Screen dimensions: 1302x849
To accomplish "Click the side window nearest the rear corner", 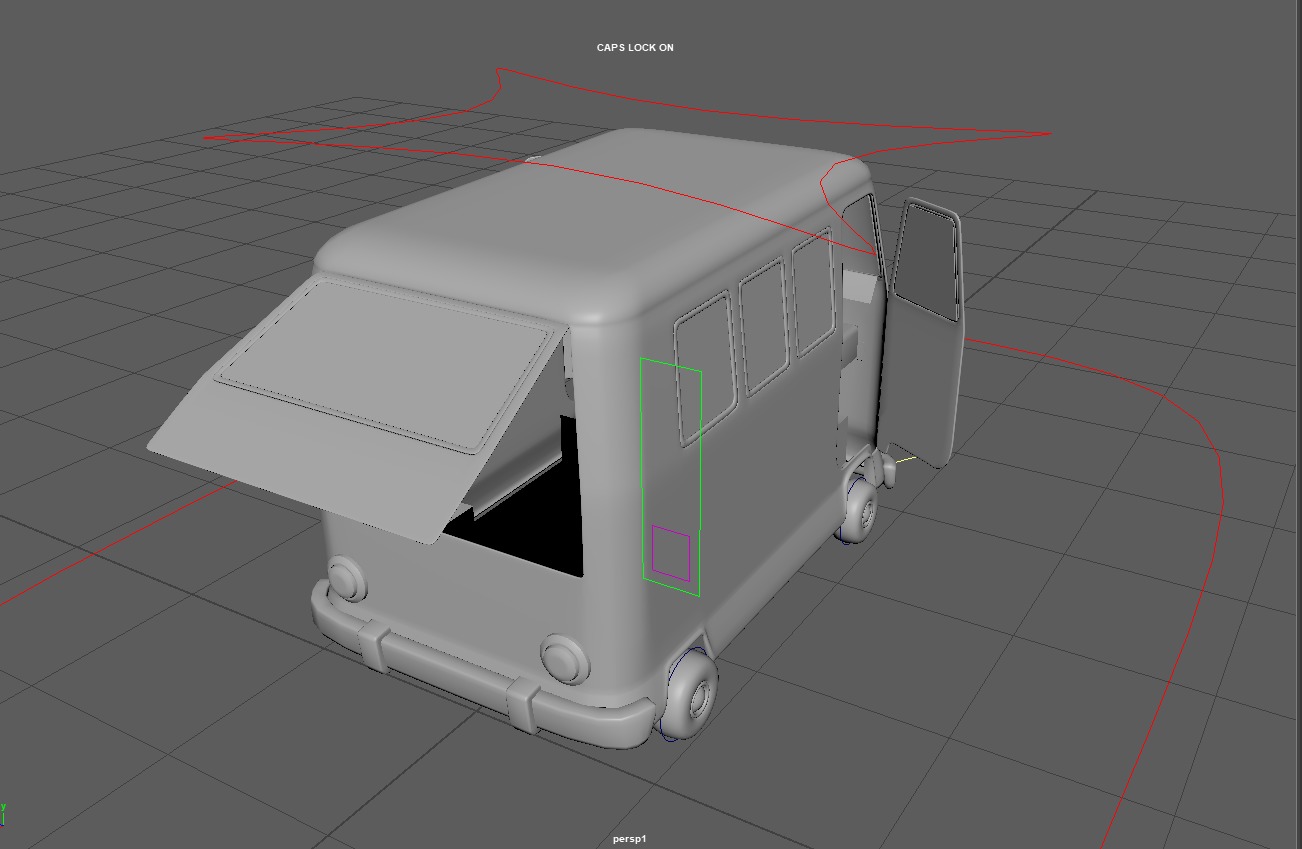I will click(x=706, y=368).
